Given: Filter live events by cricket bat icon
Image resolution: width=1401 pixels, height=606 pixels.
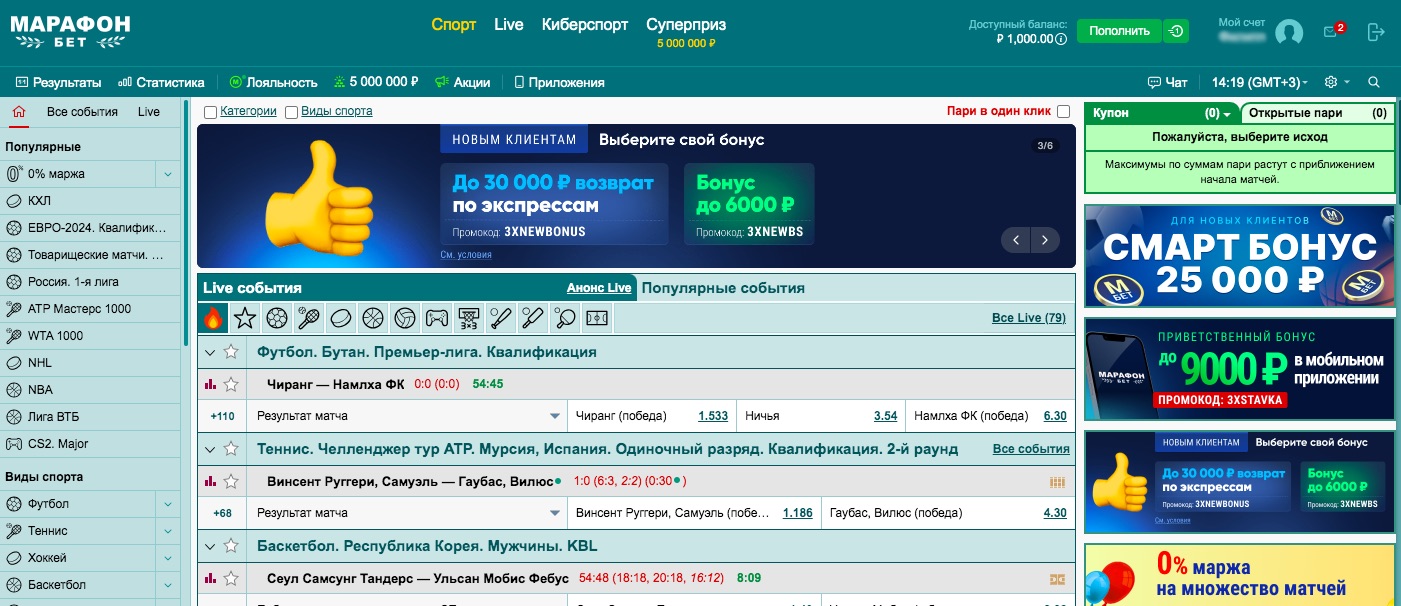Looking at the screenshot, I should (533, 318).
